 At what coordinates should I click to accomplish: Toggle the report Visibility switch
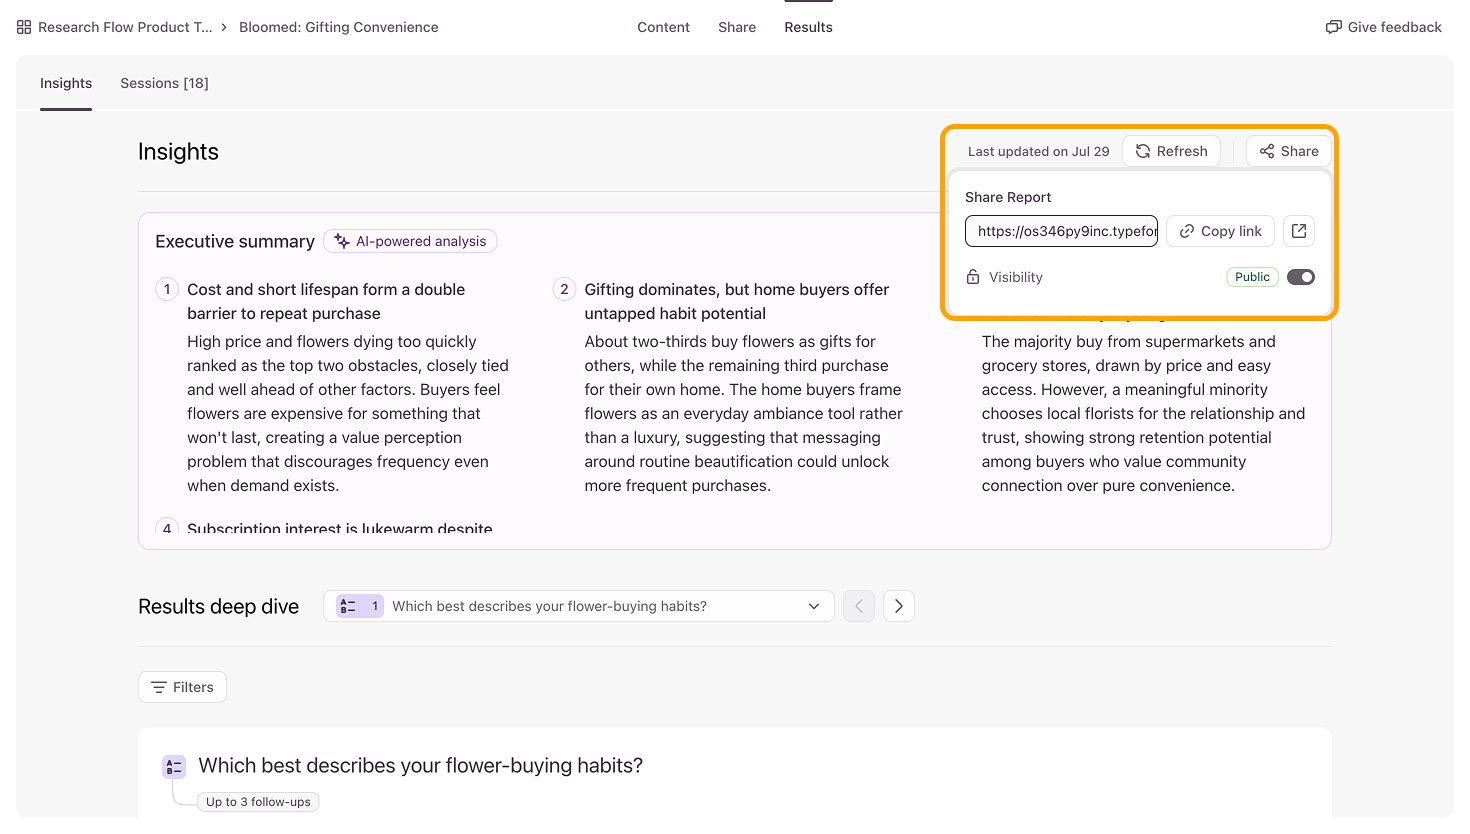click(x=1301, y=277)
